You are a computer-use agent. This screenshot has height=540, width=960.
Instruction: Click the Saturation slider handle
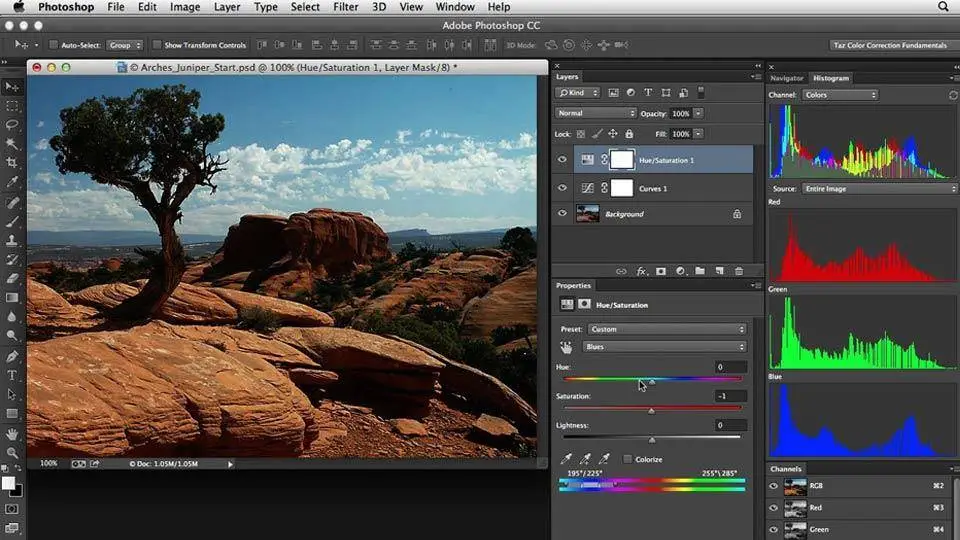click(x=651, y=410)
